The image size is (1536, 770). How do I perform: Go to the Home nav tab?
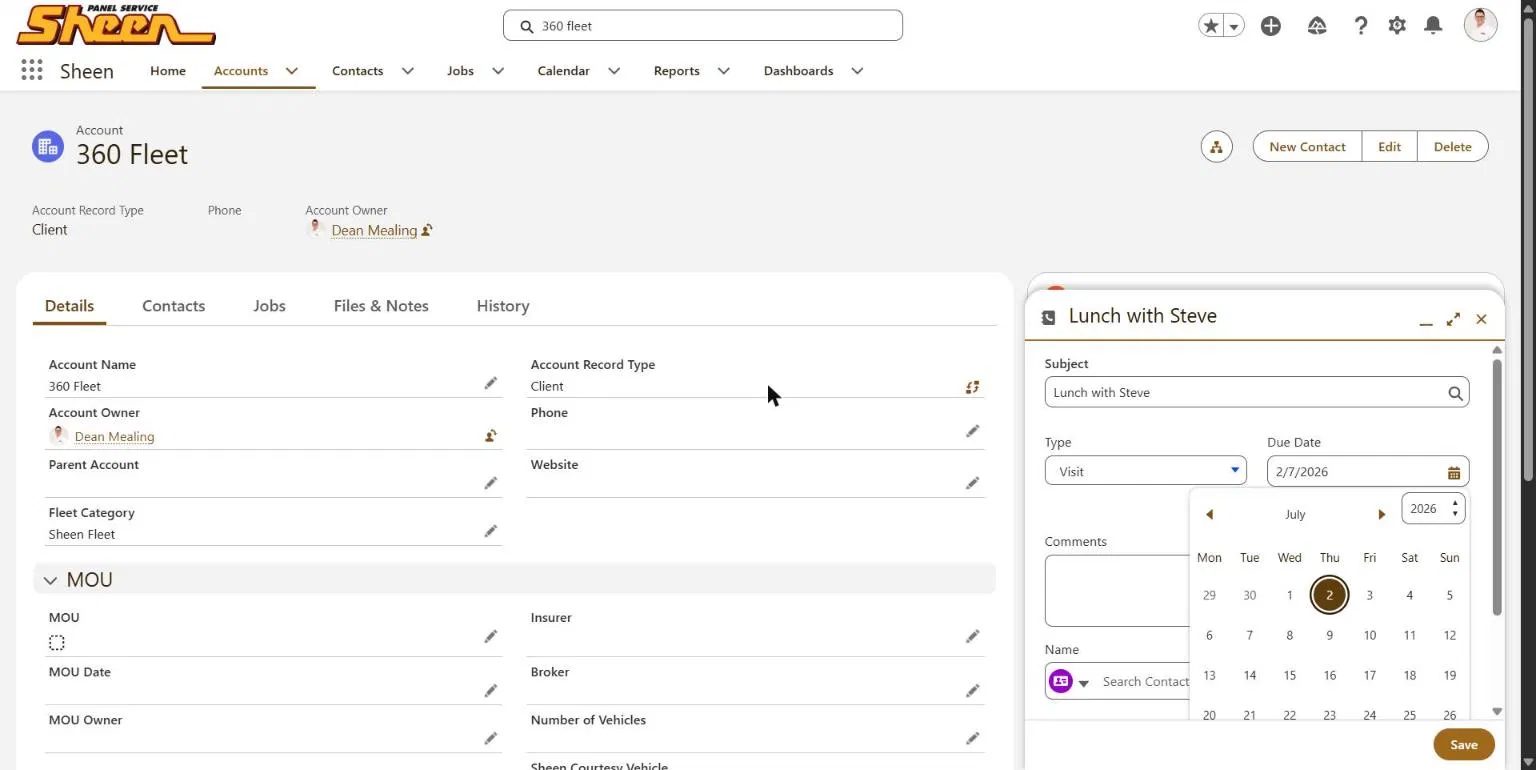click(168, 71)
